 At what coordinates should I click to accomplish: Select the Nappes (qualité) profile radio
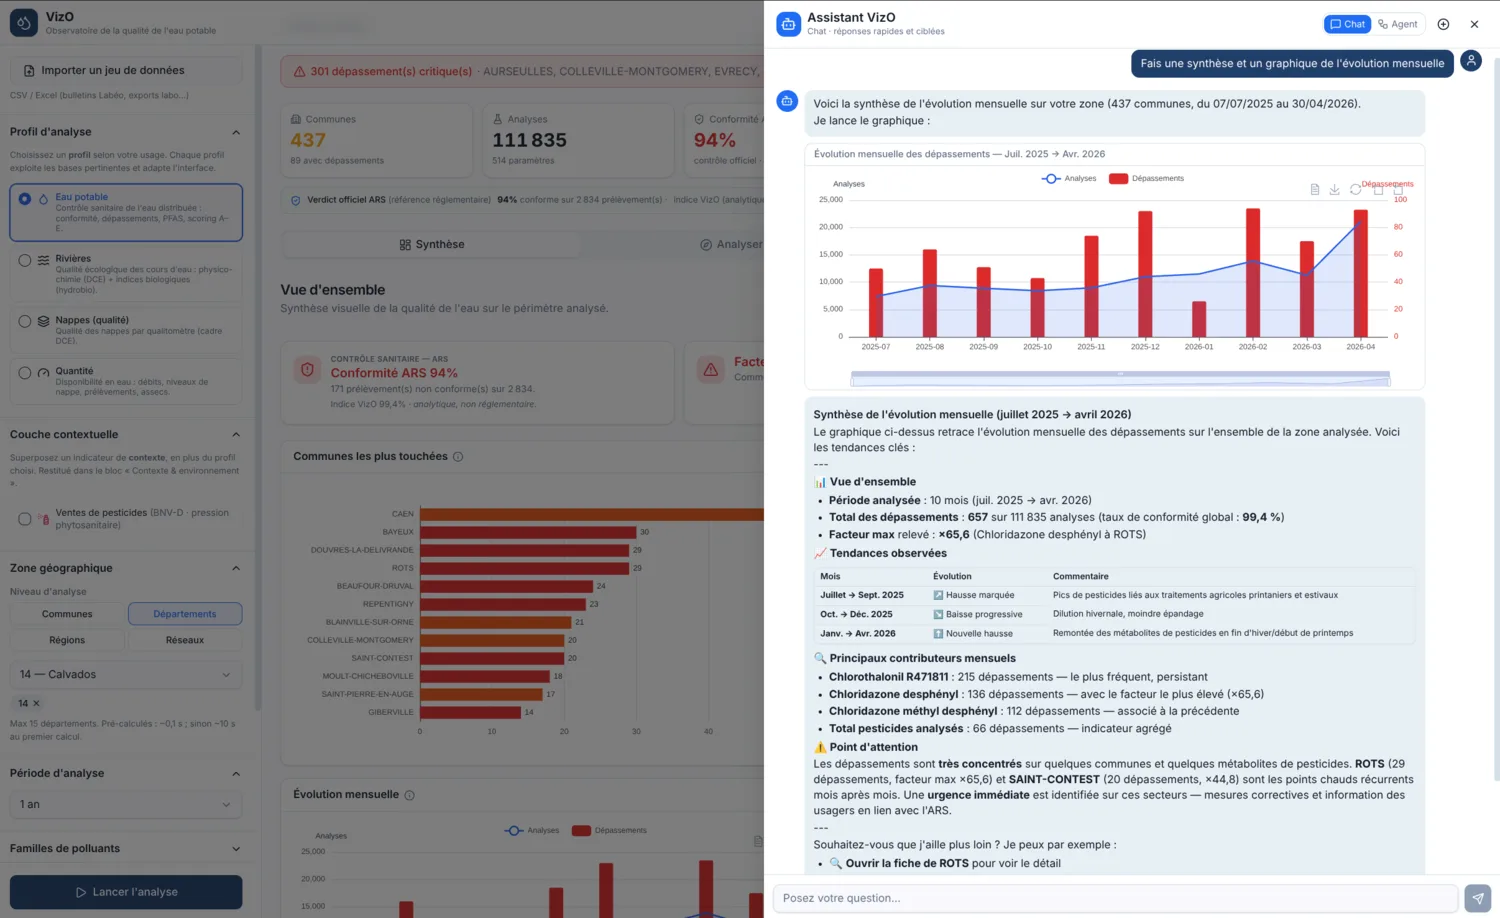click(24, 321)
